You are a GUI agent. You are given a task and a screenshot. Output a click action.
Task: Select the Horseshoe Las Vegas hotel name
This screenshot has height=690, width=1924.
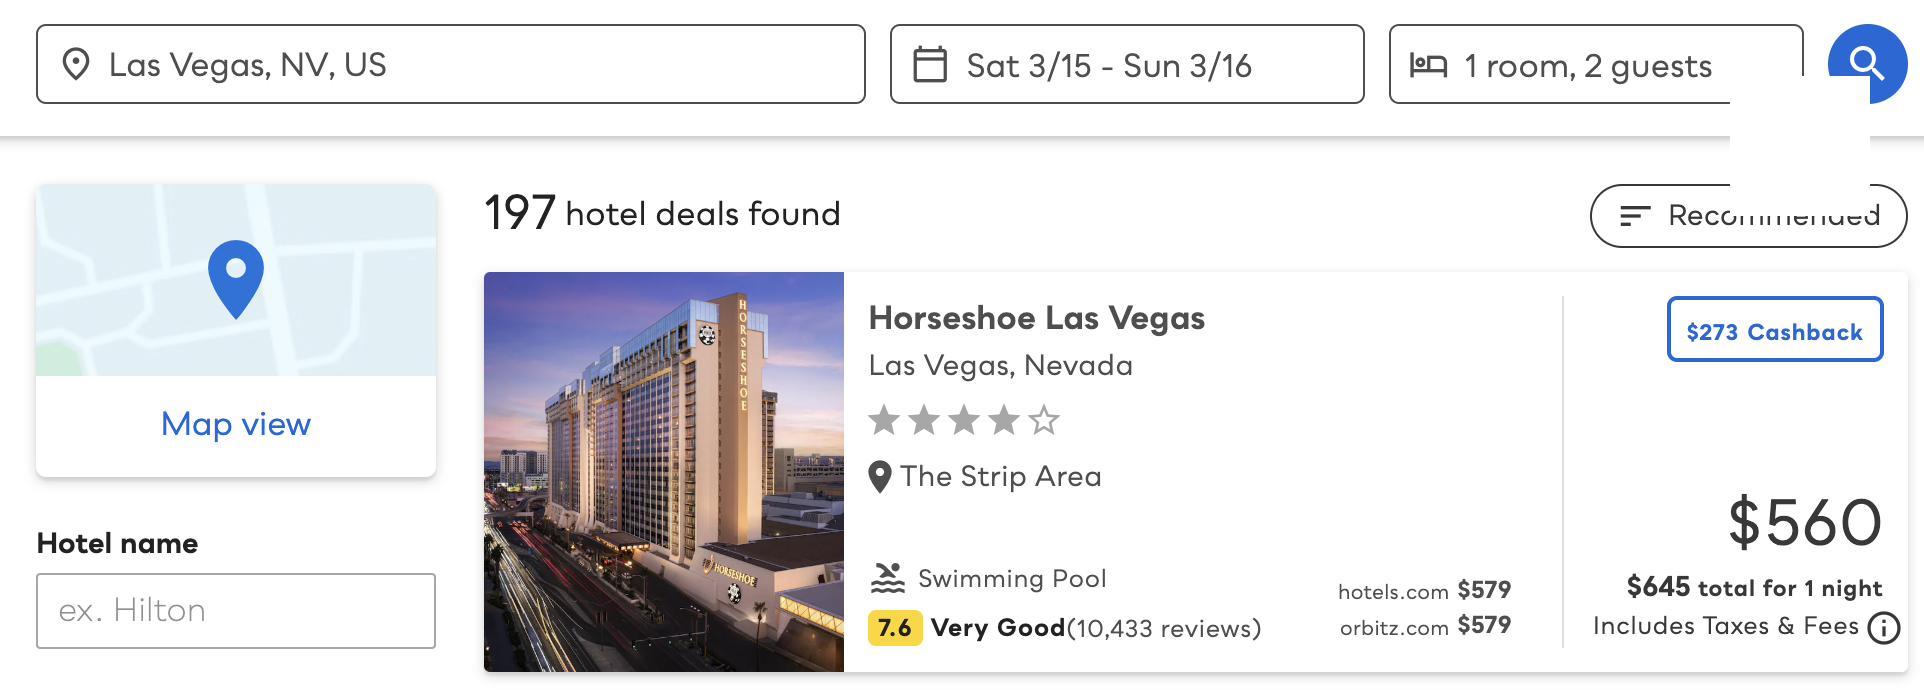tap(1037, 318)
